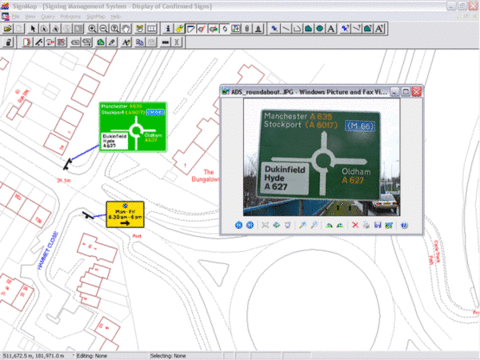Save picture using the floppy disk icon
480x360 pixels.
378,225
